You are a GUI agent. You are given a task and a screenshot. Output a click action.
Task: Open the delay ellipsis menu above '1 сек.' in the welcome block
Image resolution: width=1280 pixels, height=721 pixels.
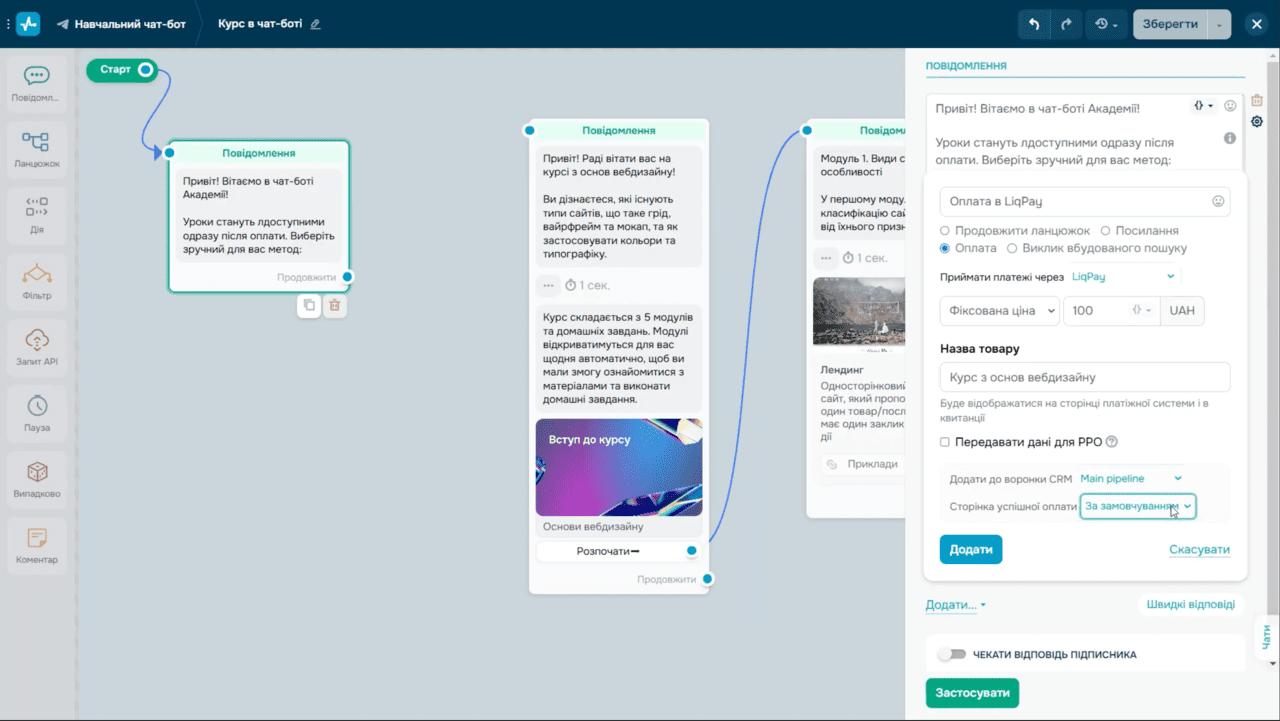tap(548, 285)
